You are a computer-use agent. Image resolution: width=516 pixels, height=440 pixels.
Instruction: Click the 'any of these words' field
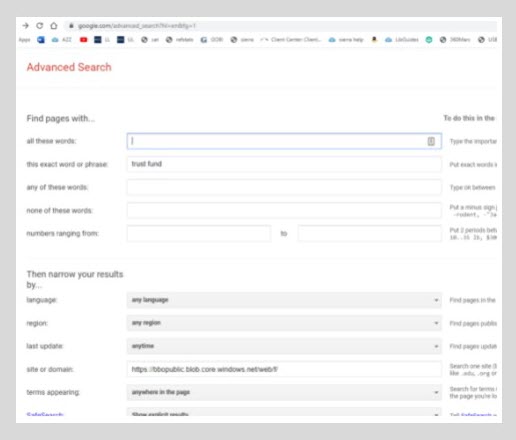pyautogui.click(x=284, y=187)
